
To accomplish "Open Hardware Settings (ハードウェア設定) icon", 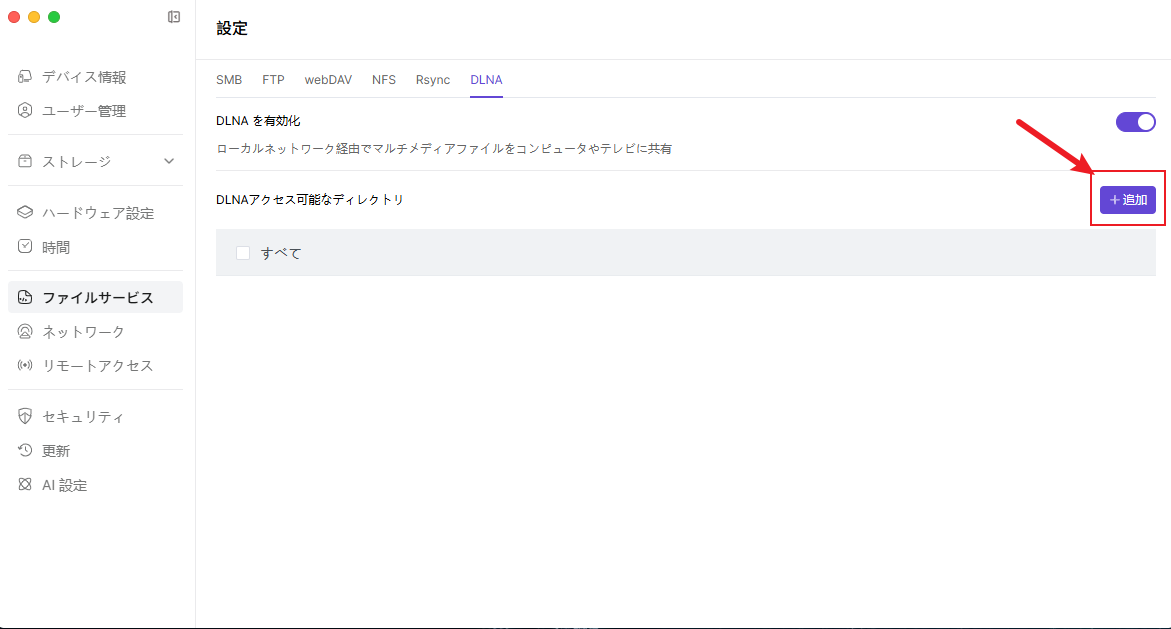I will 26,213.
